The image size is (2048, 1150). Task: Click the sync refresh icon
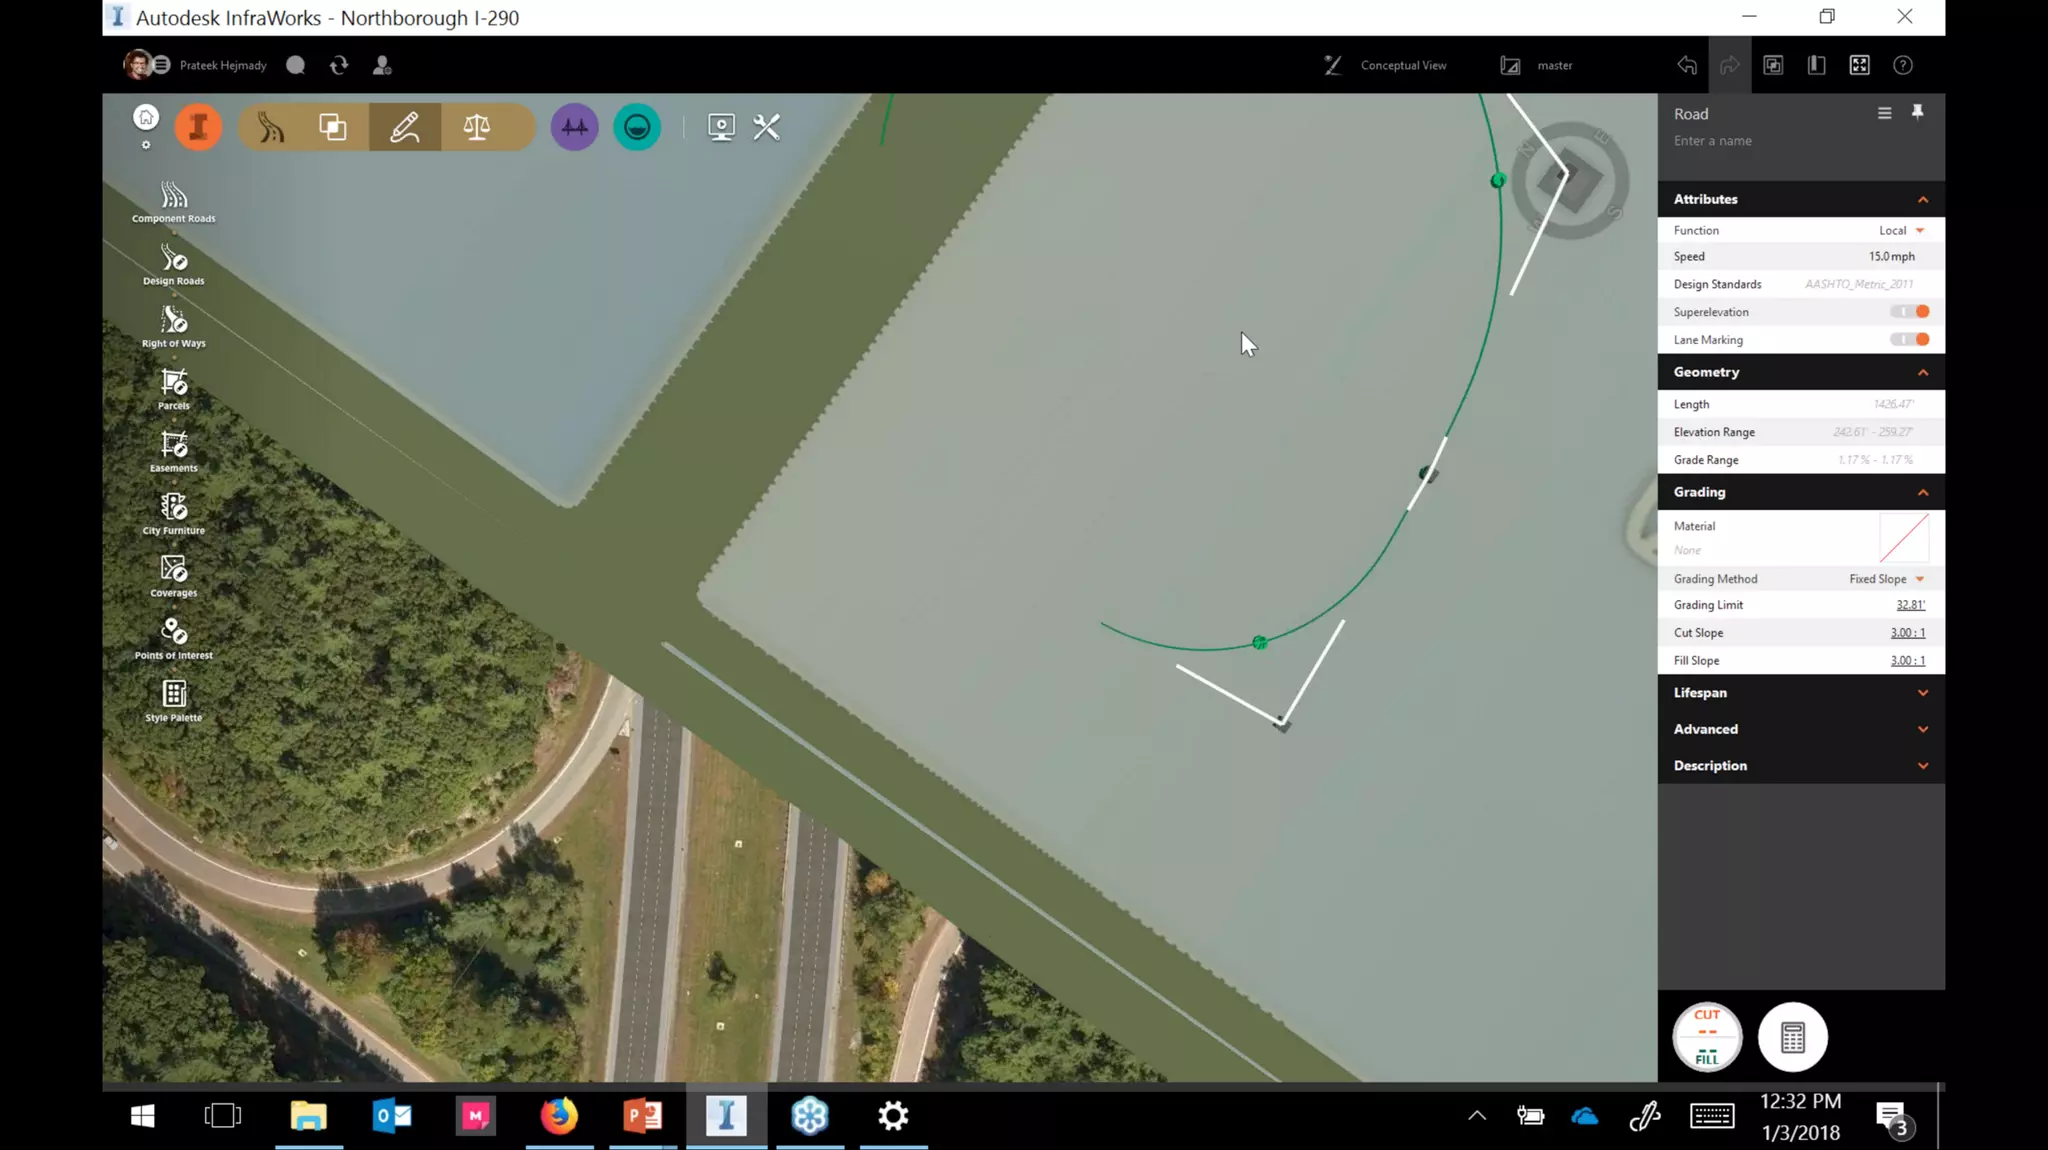click(x=339, y=65)
